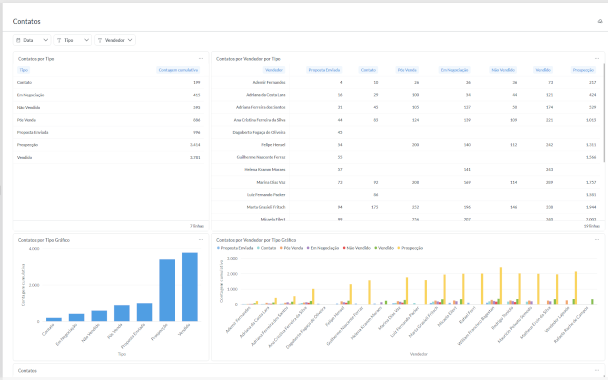Click the Contatos por Tipo Gráfico panel title
Screen dimensions: 608x380
(44, 240)
